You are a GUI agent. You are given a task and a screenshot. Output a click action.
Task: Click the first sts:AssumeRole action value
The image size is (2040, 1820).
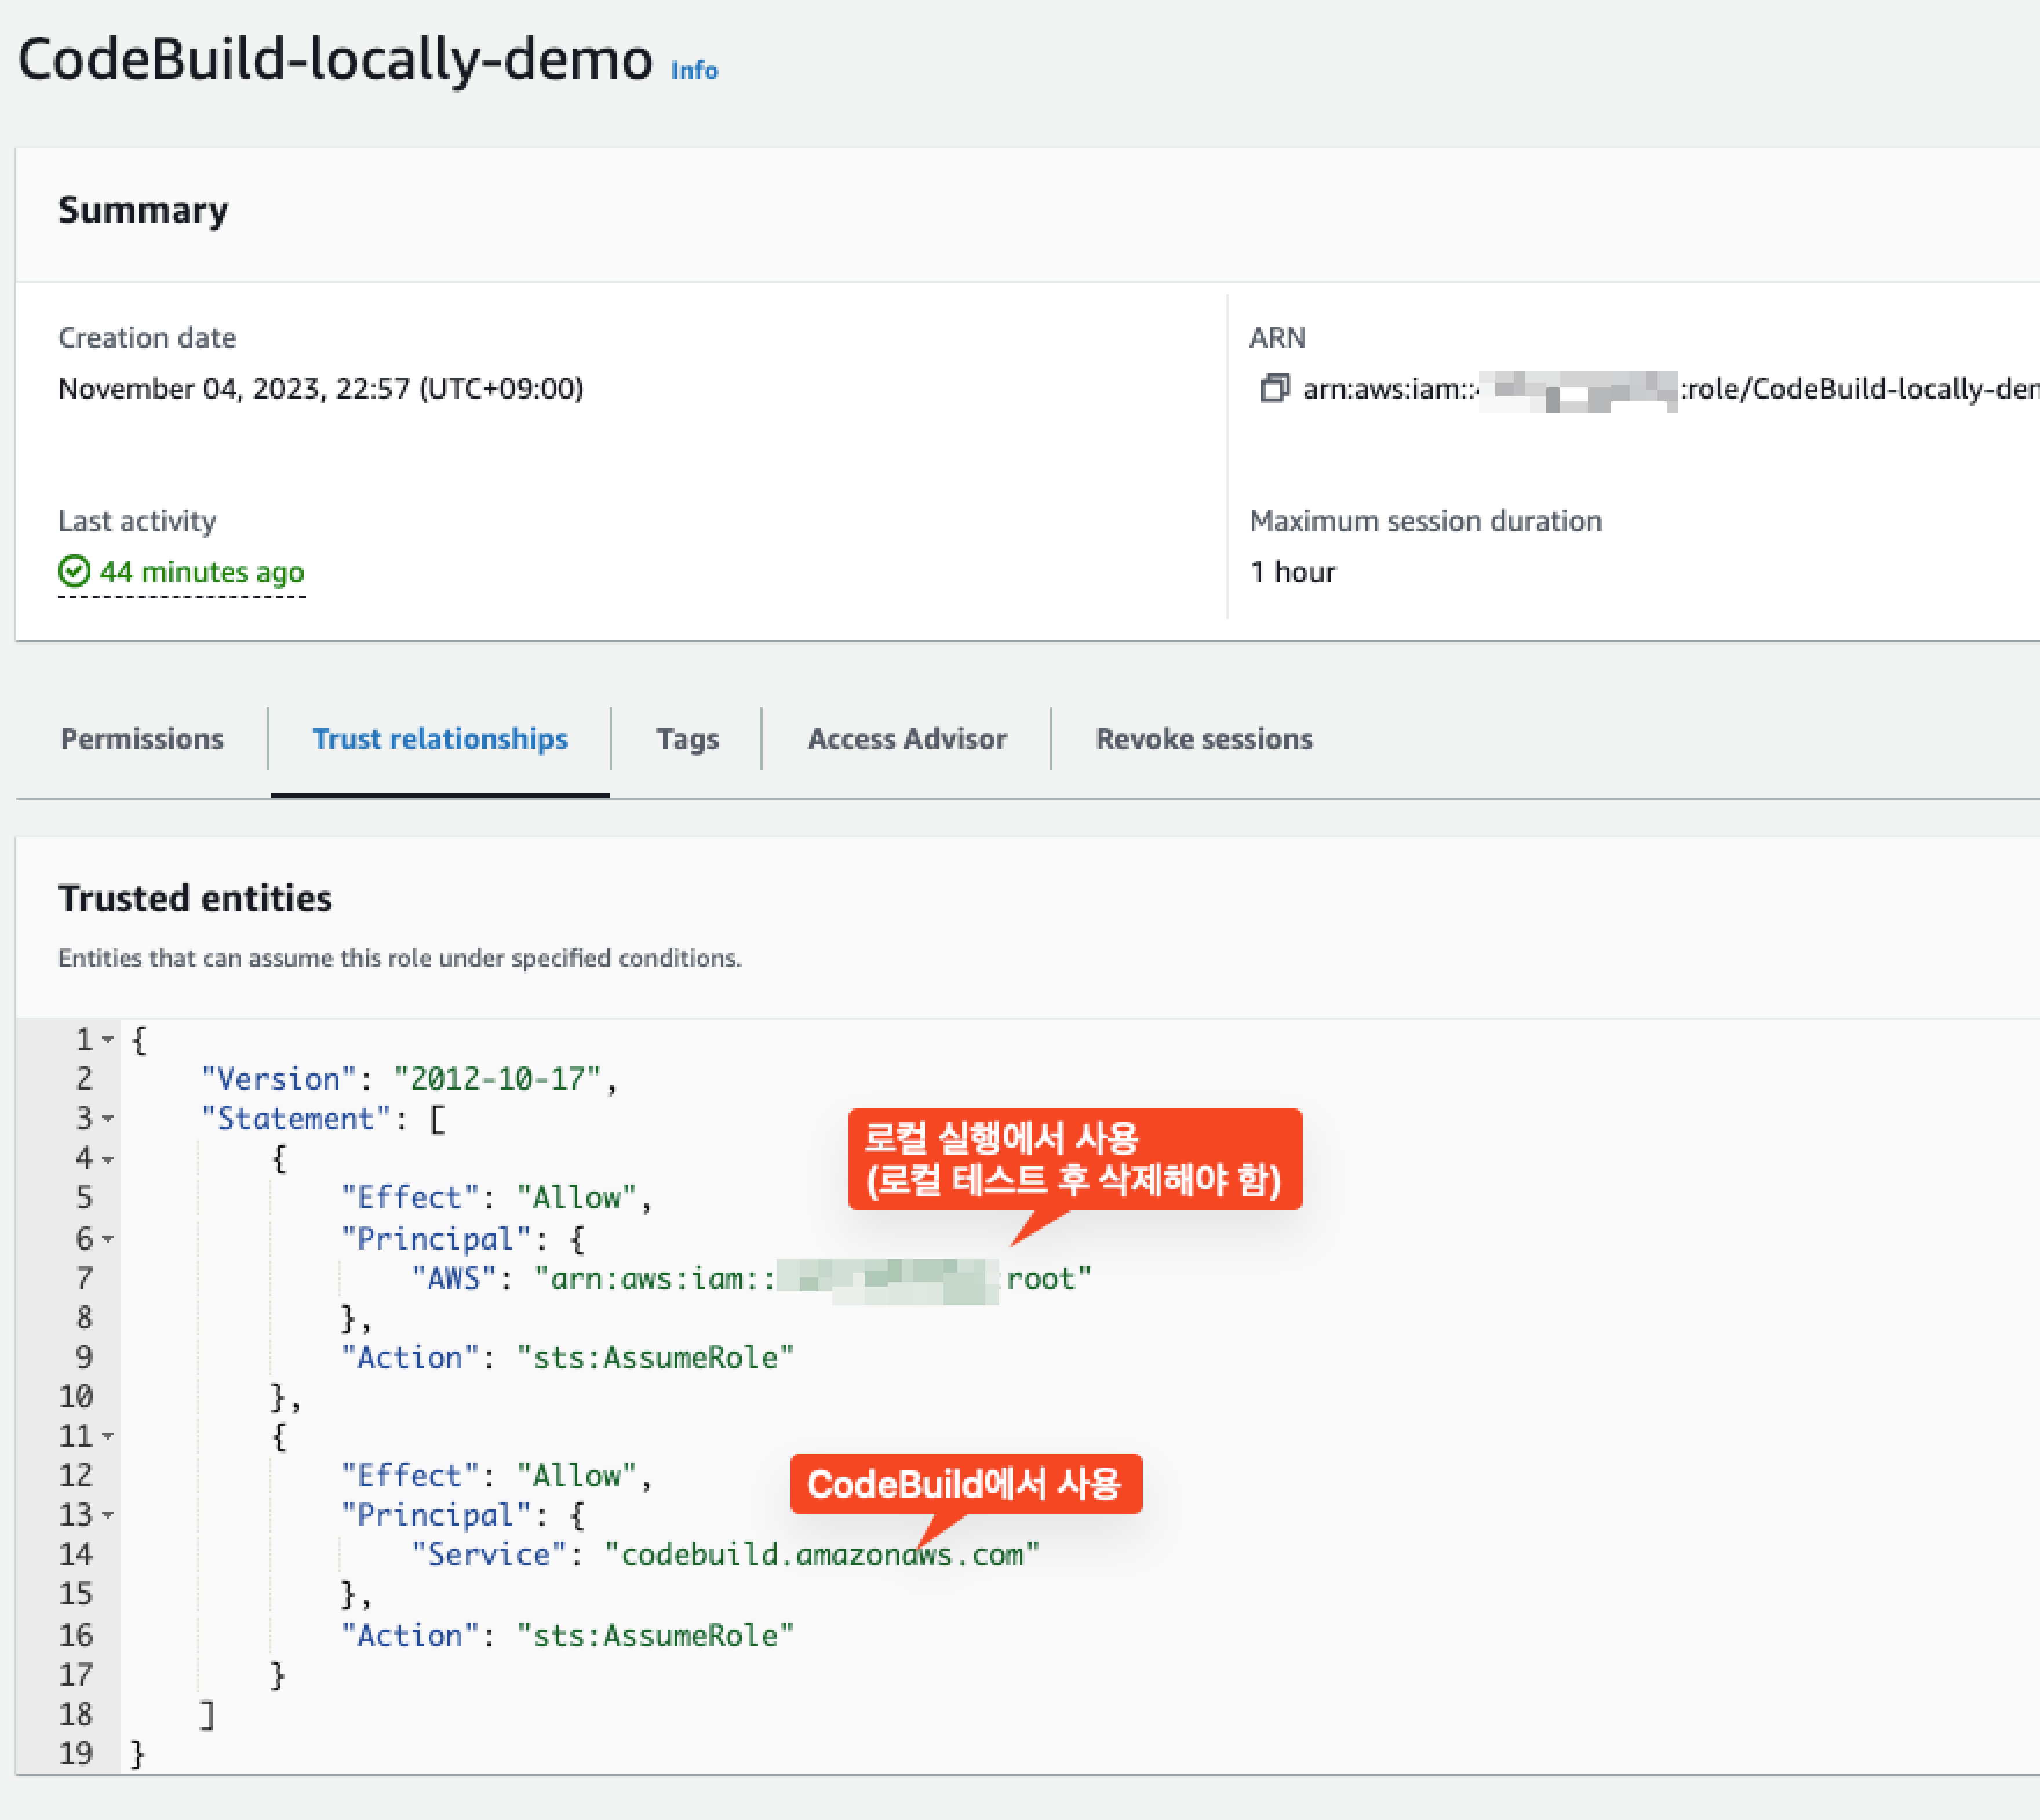(655, 1357)
